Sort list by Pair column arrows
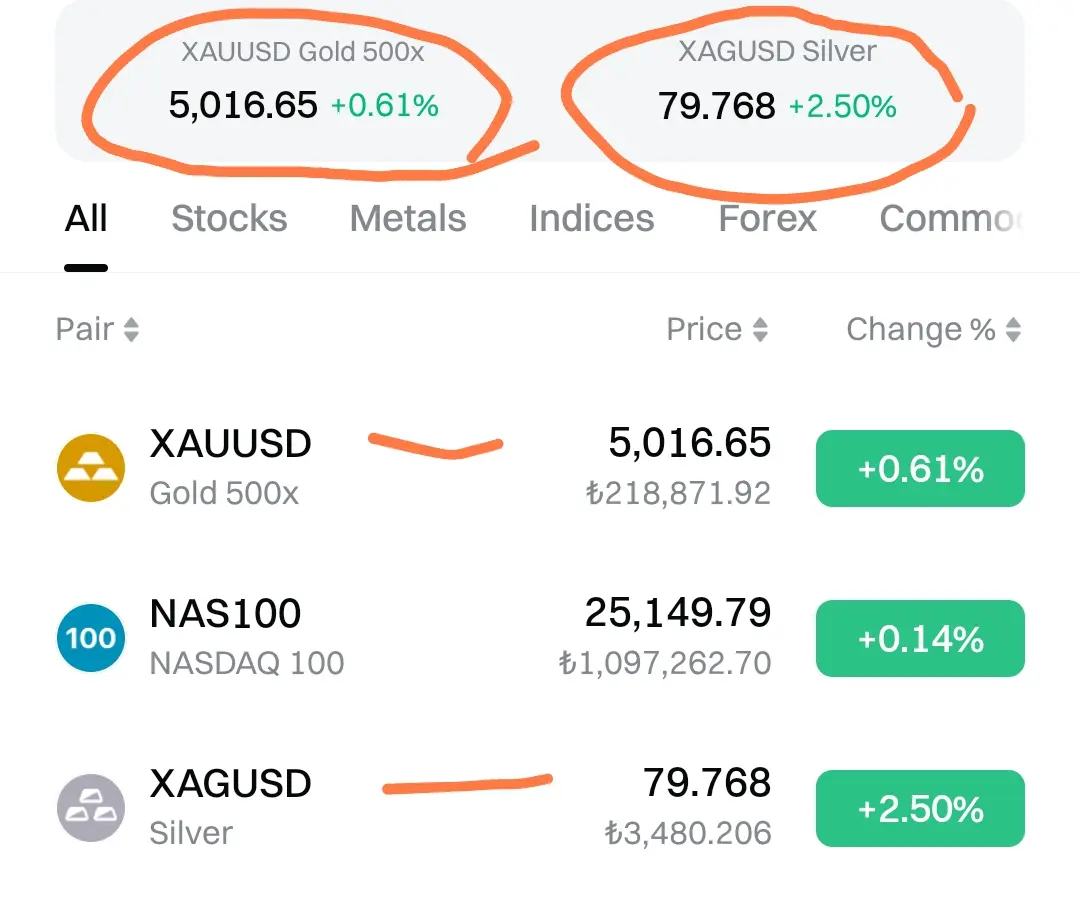 pyautogui.click(x=130, y=330)
